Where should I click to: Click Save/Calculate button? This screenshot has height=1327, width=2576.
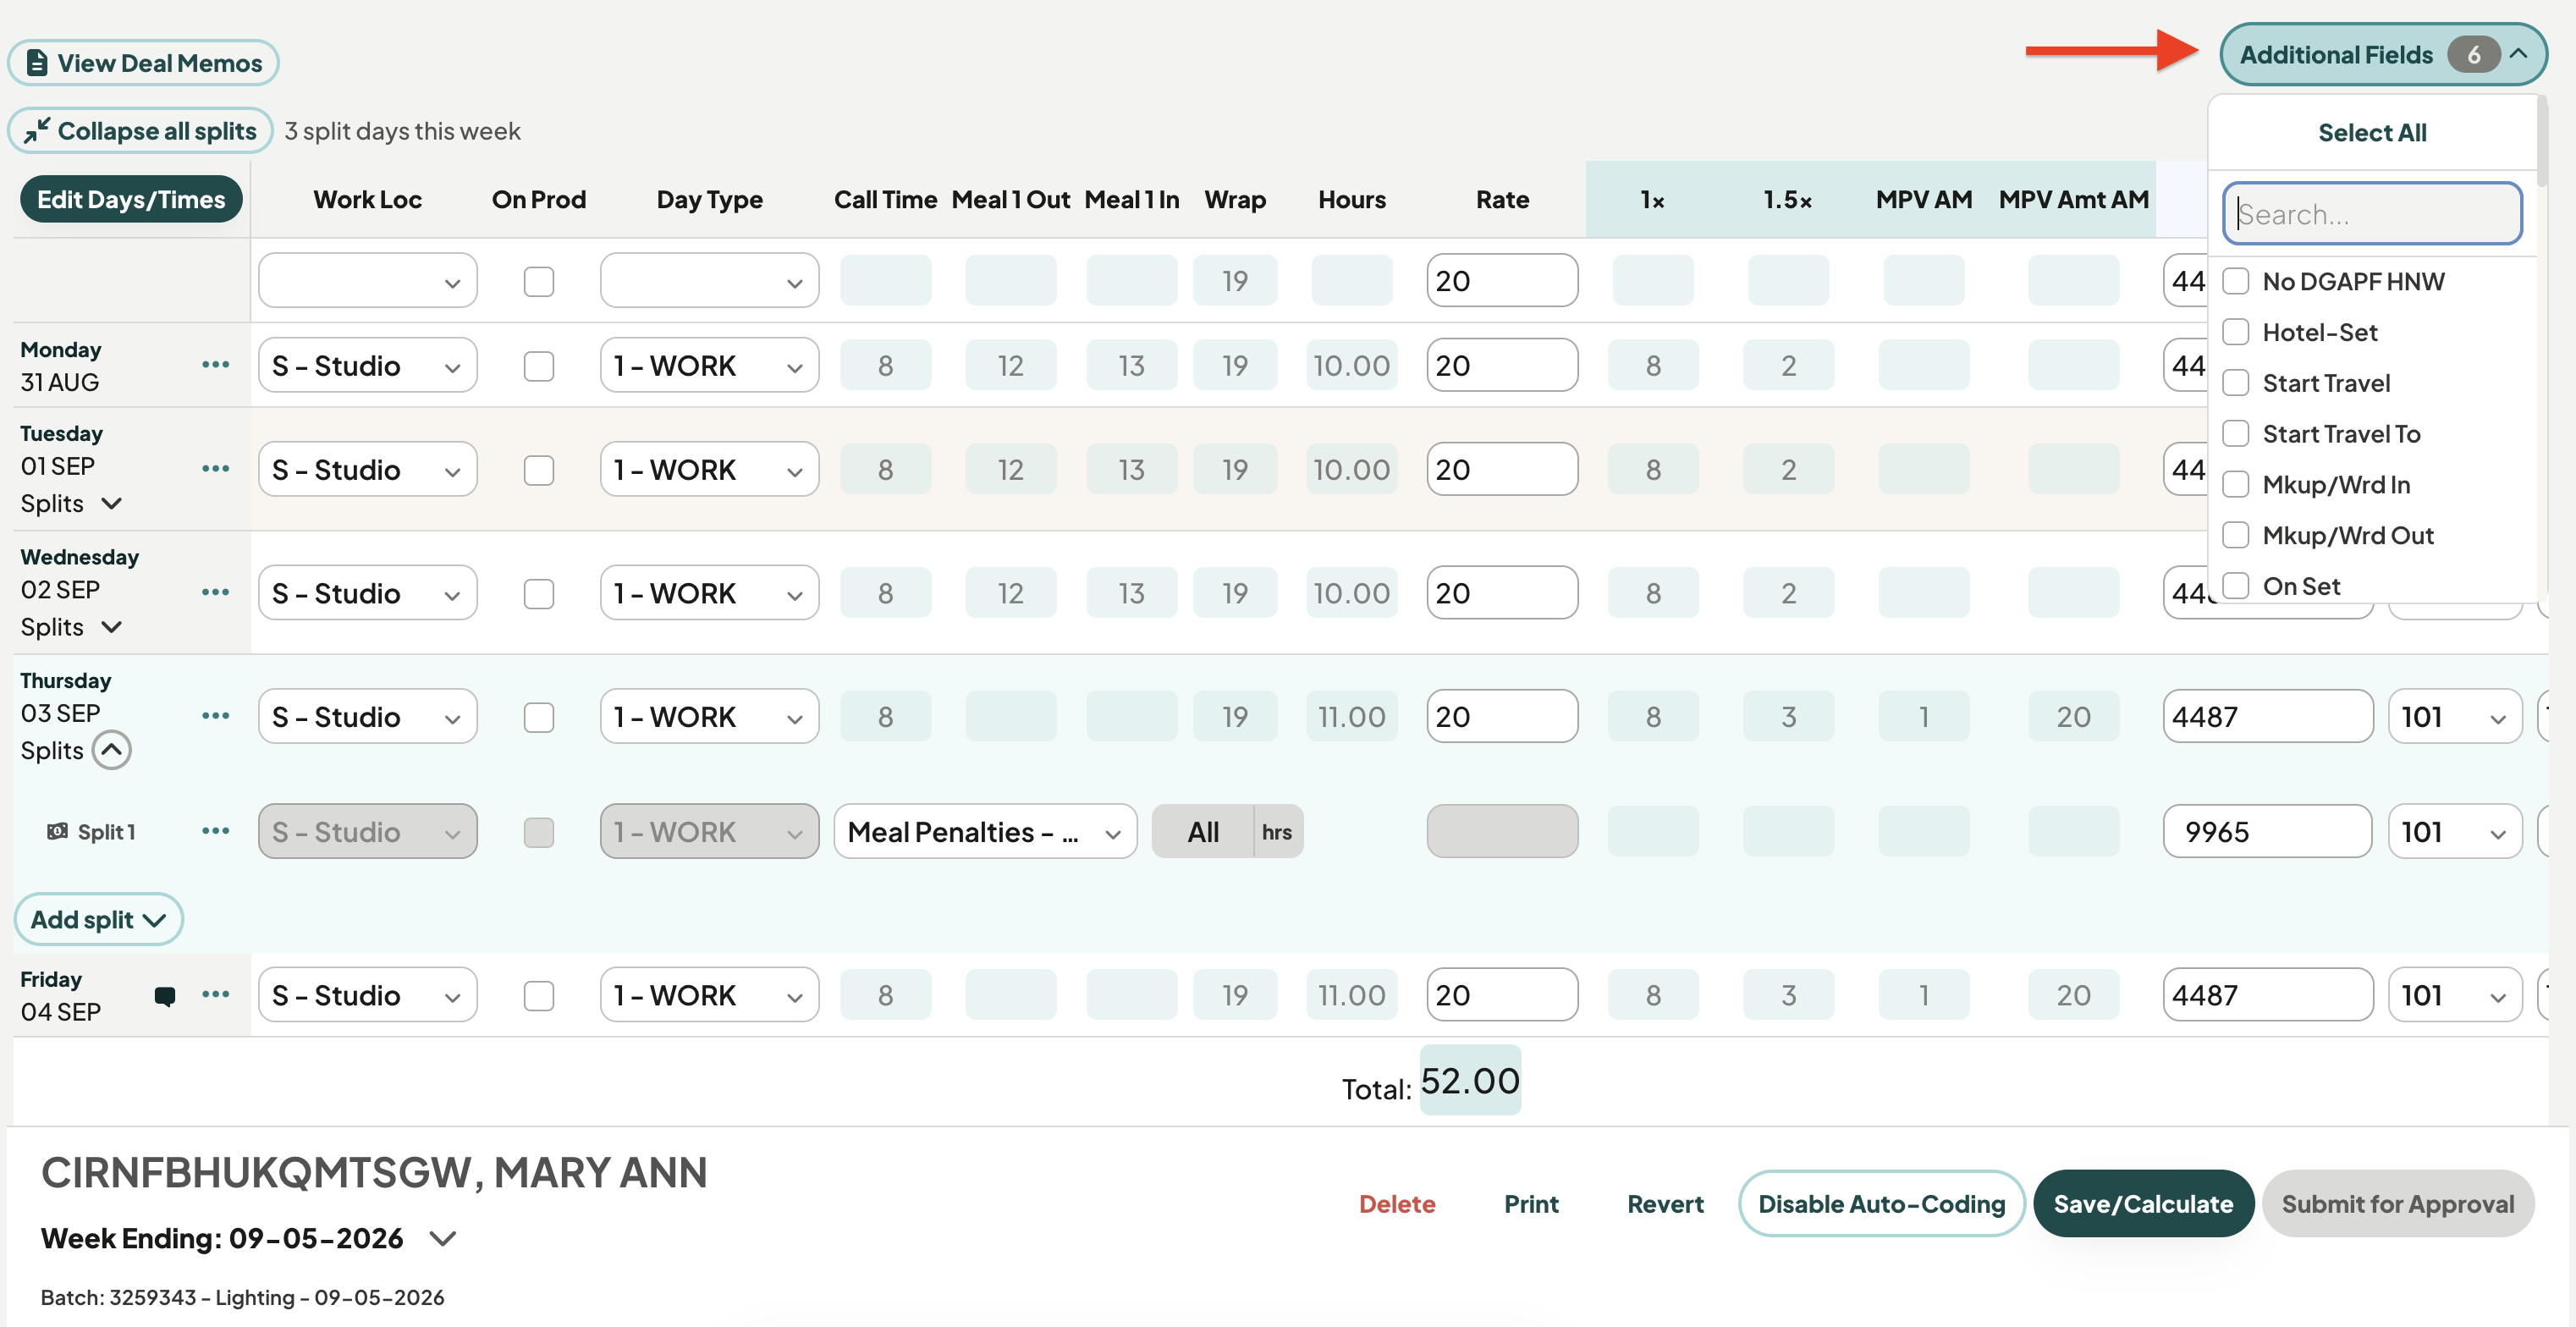(2143, 1204)
